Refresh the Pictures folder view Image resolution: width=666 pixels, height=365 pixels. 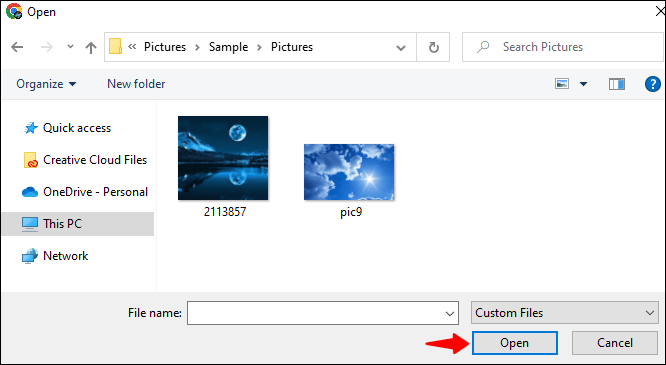point(433,47)
